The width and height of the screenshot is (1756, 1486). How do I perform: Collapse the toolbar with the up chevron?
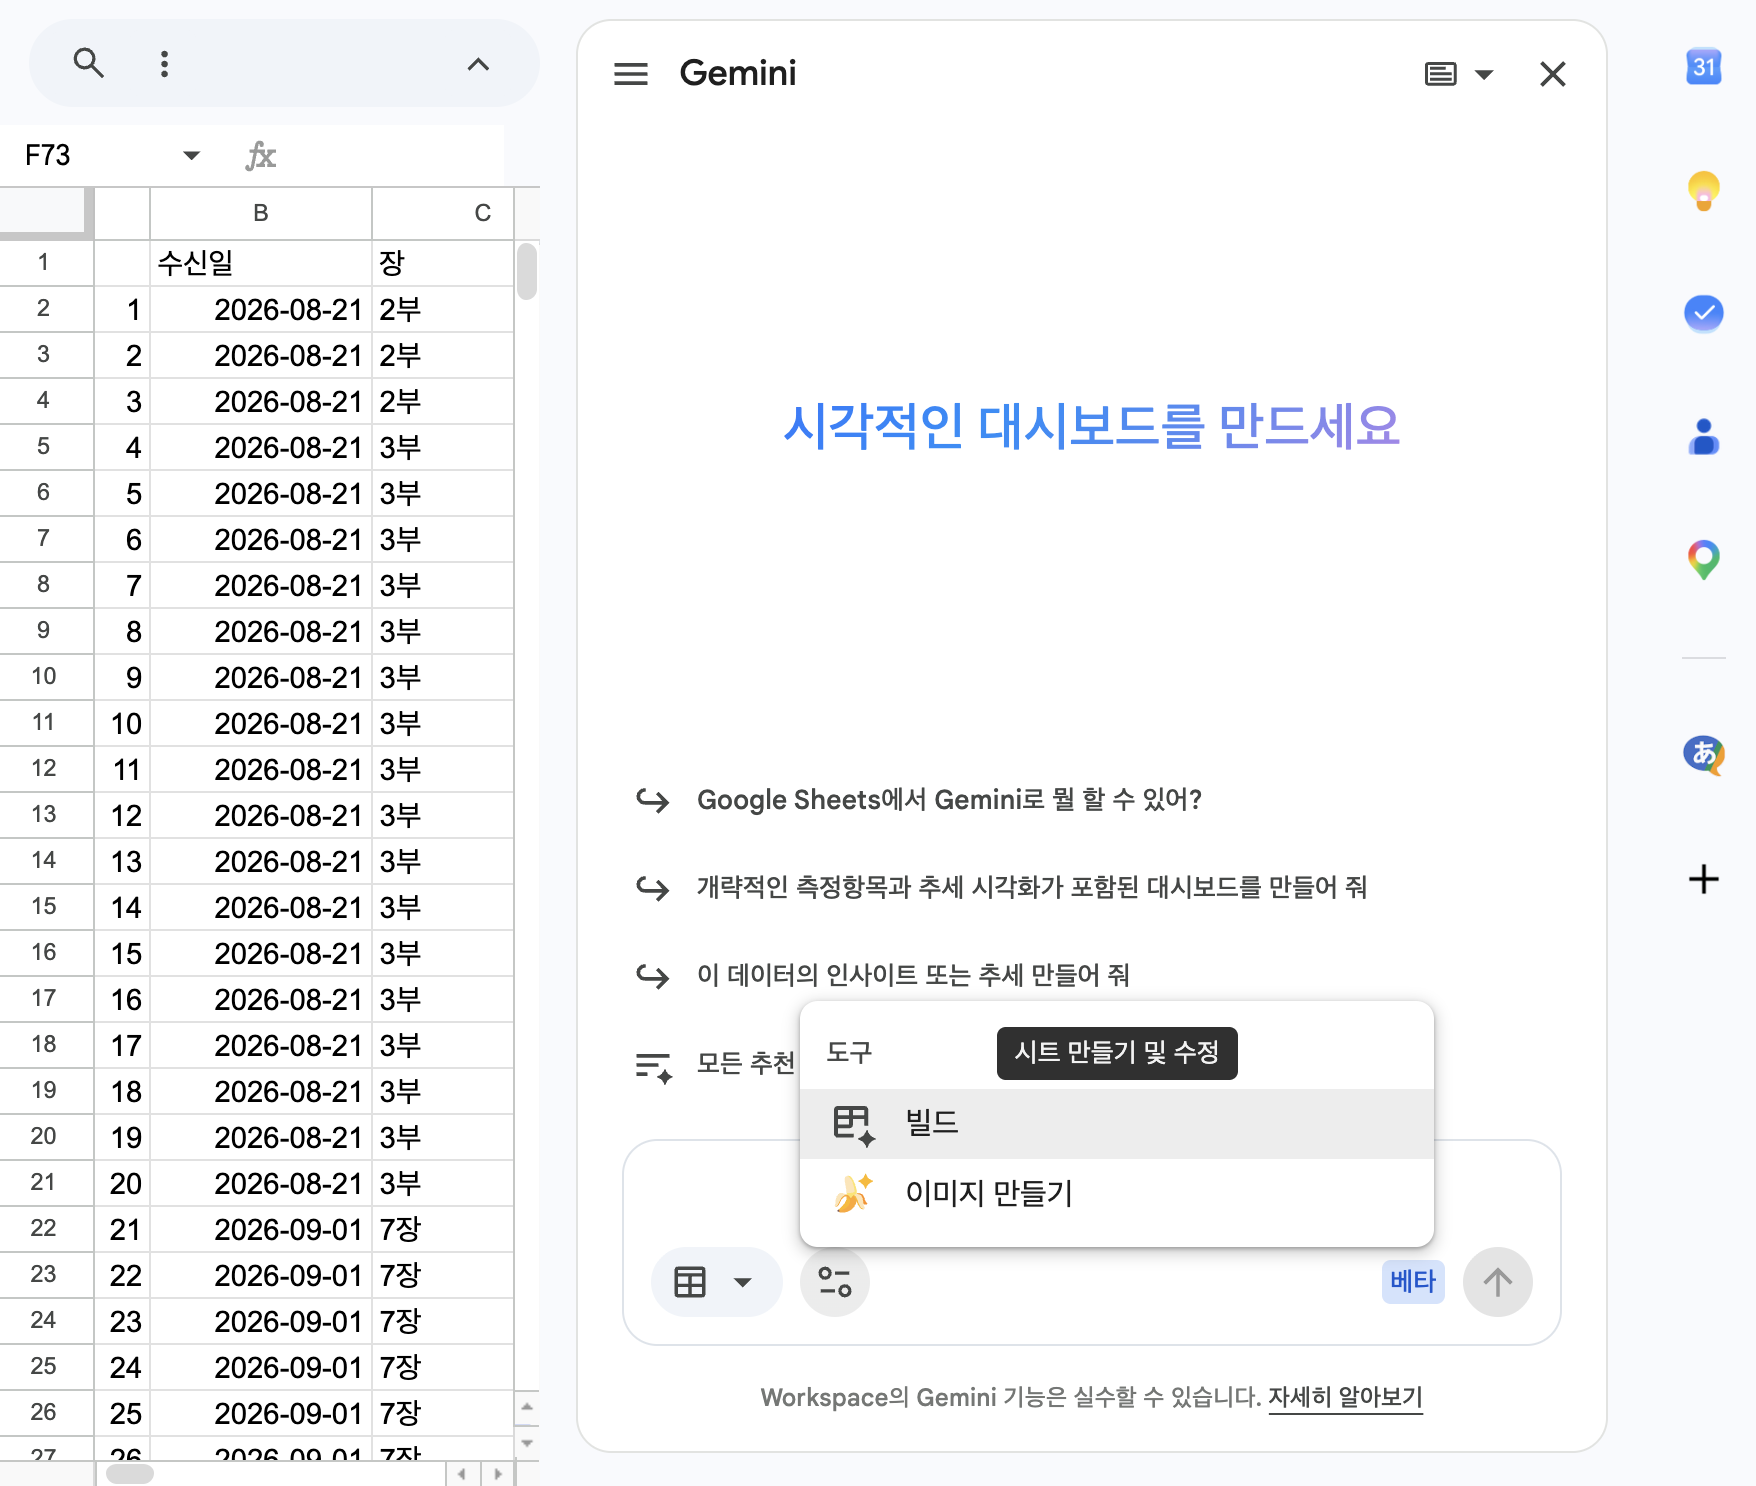coord(478,64)
